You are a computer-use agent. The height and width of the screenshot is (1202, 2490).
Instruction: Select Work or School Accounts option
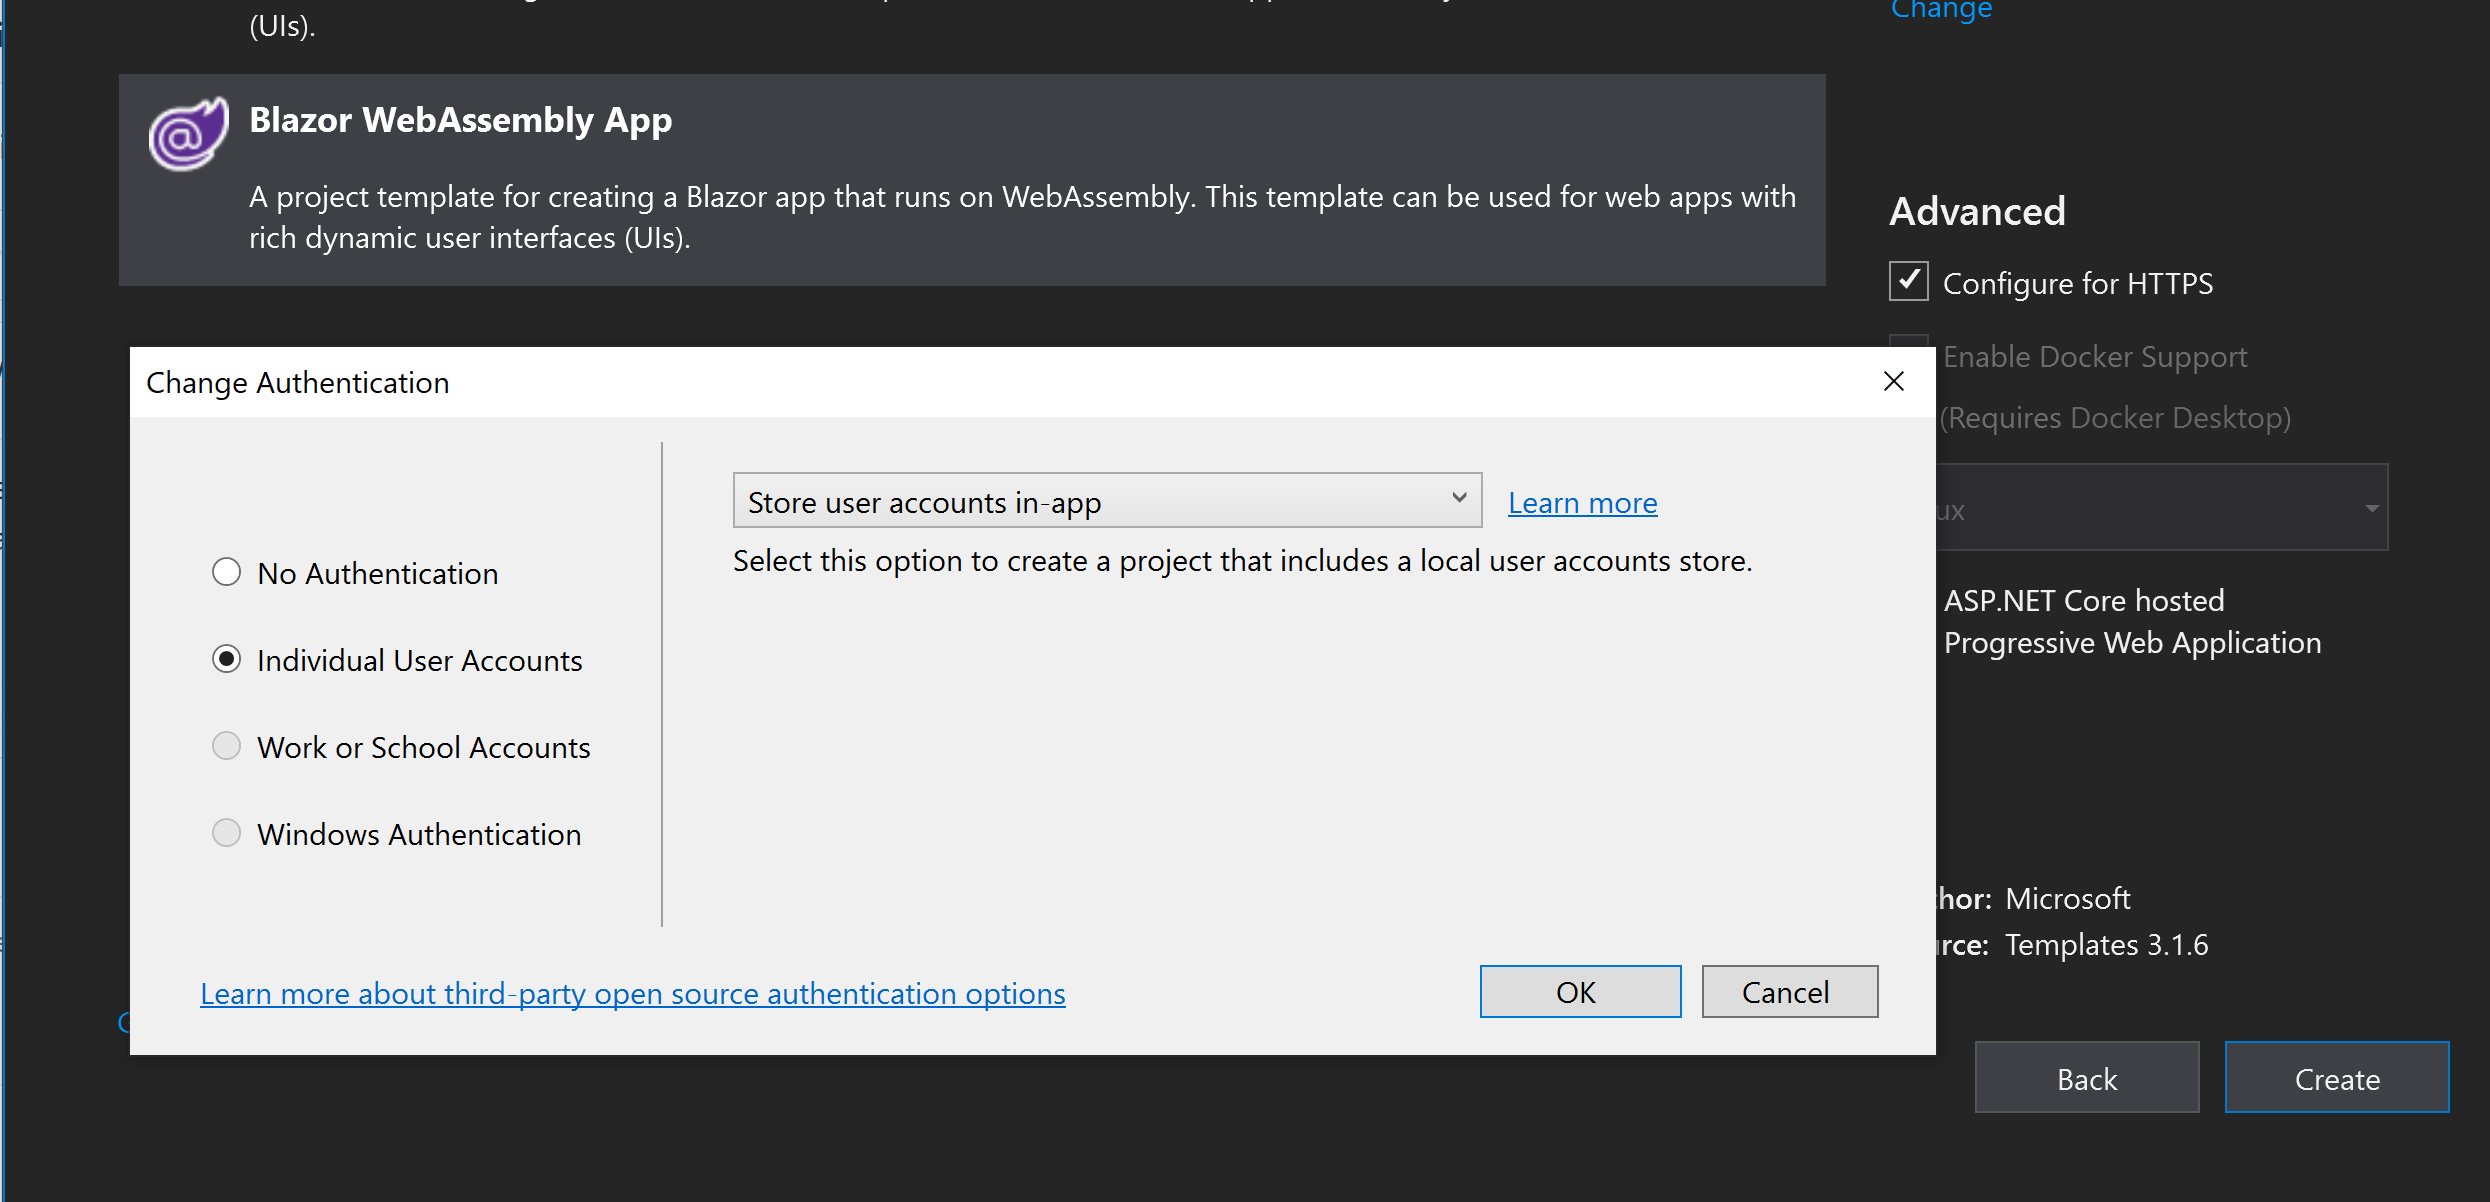coord(226,746)
